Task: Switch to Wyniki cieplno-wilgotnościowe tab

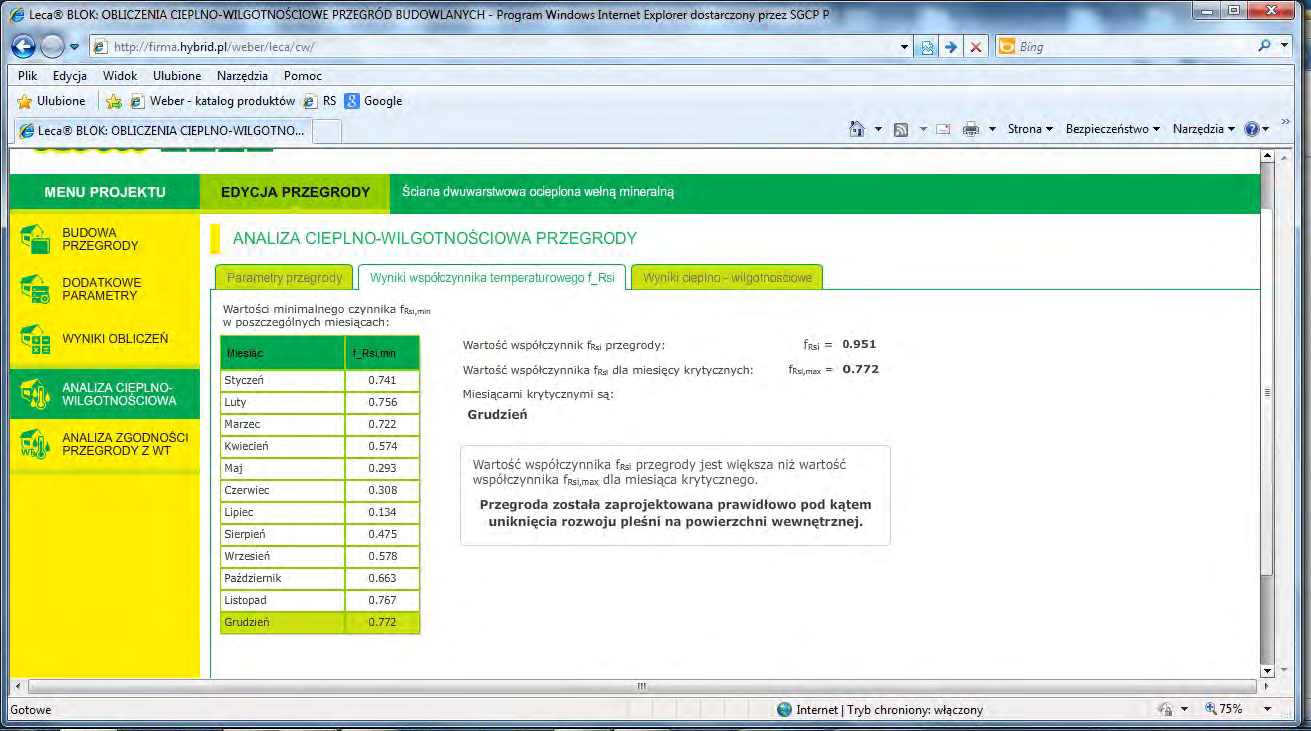Action: pyautogui.click(x=726, y=278)
